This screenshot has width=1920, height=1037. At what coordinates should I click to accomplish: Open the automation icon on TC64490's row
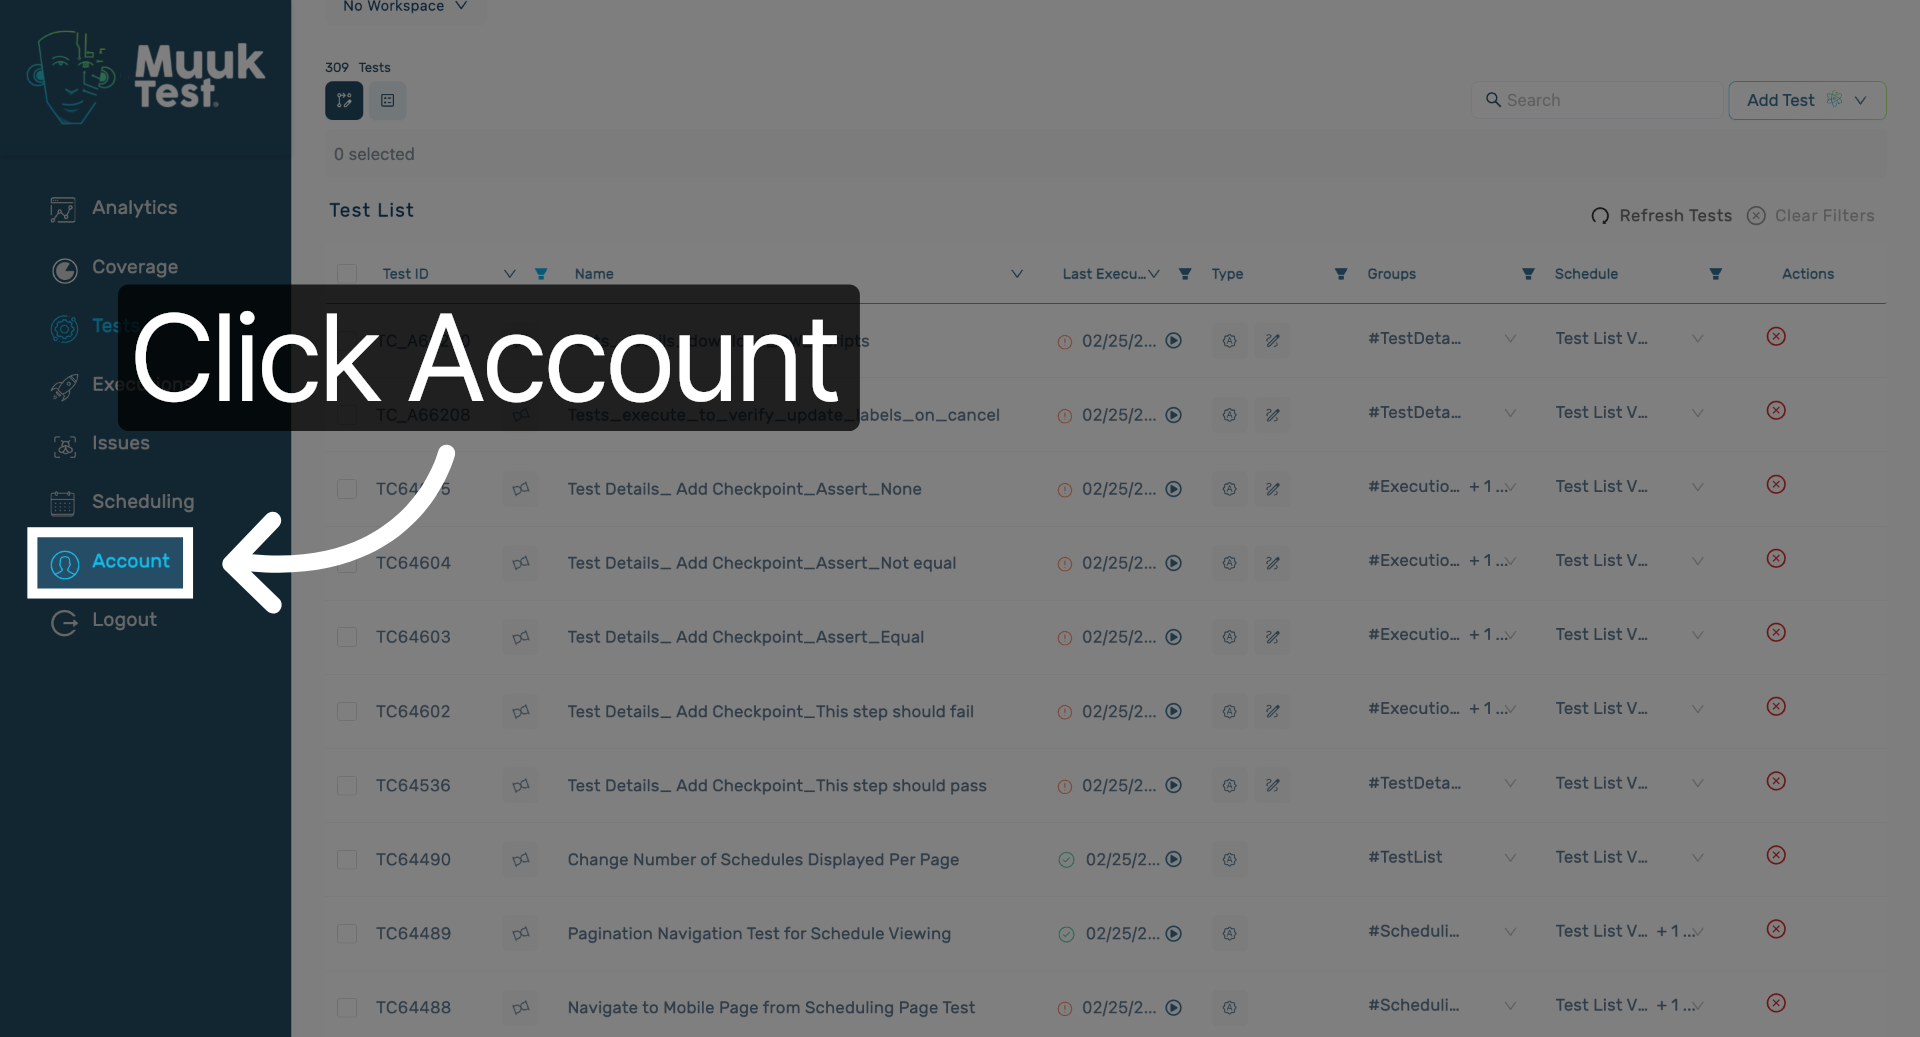pos(1229,859)
